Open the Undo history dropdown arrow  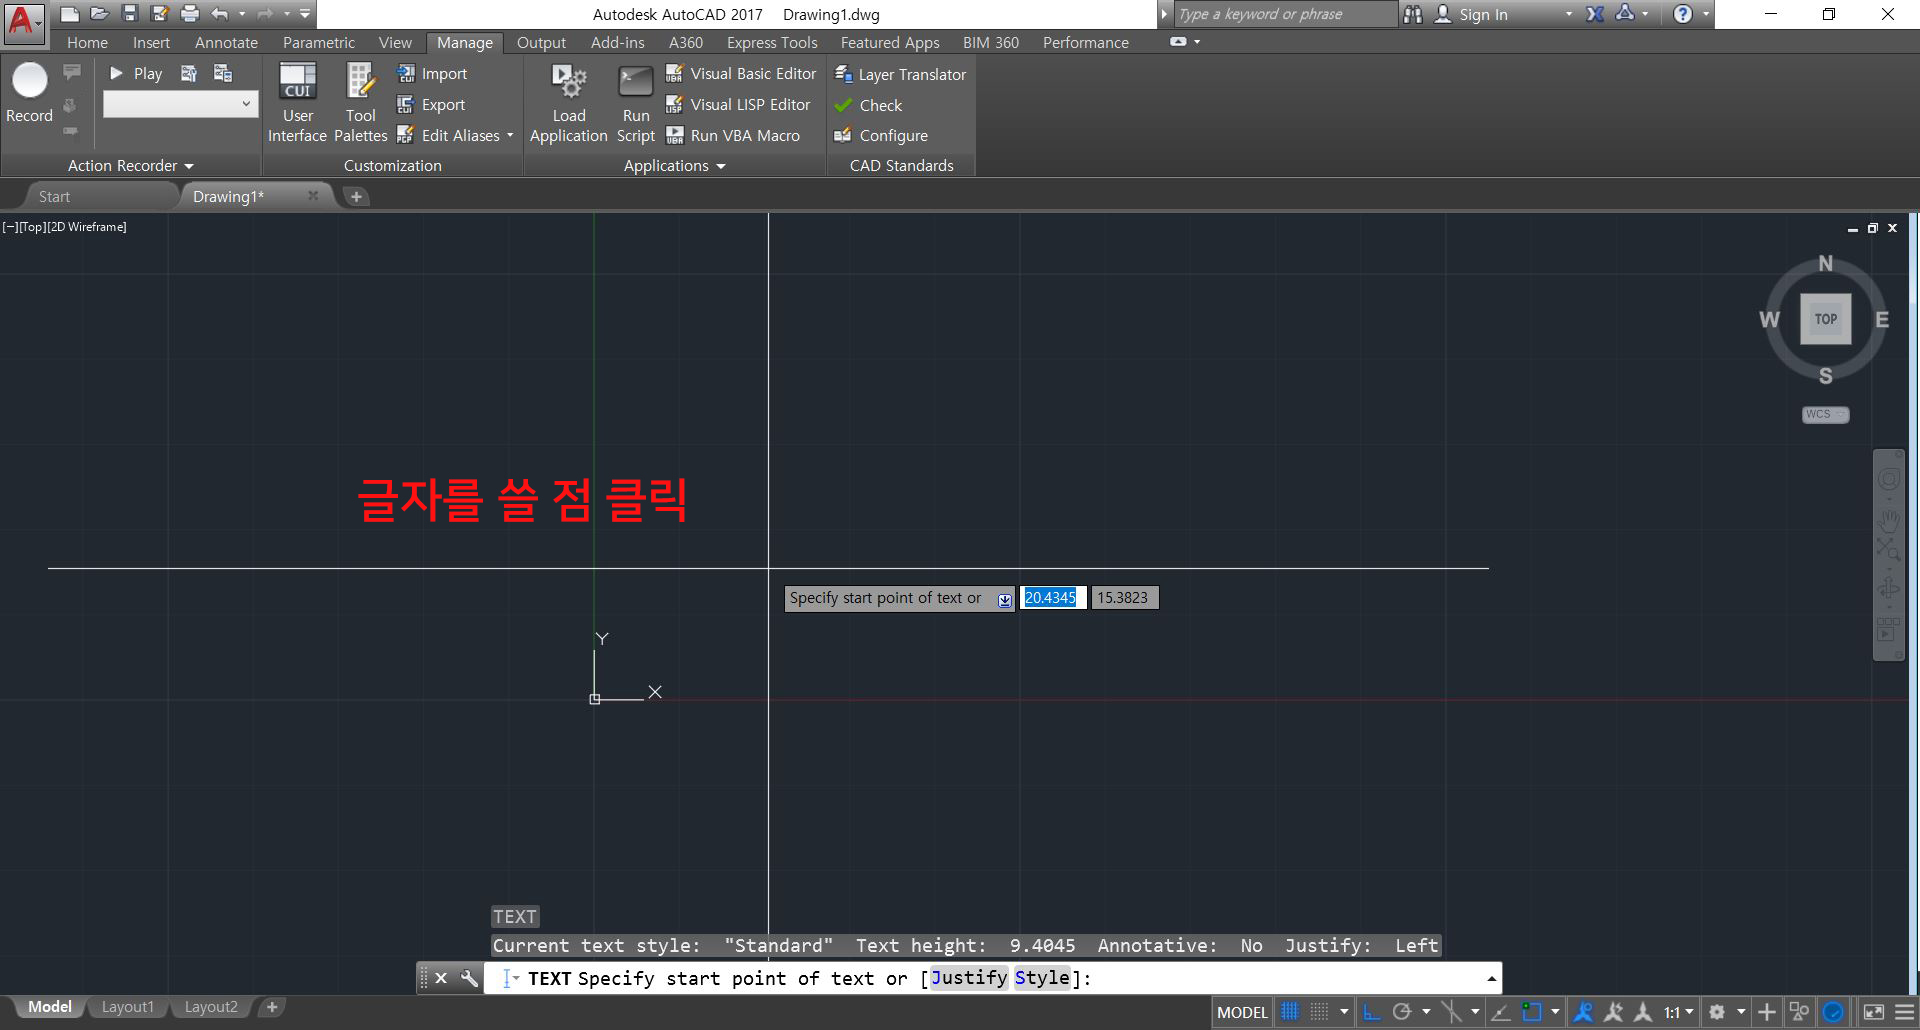pyautogui.click(x=242, y=14)
